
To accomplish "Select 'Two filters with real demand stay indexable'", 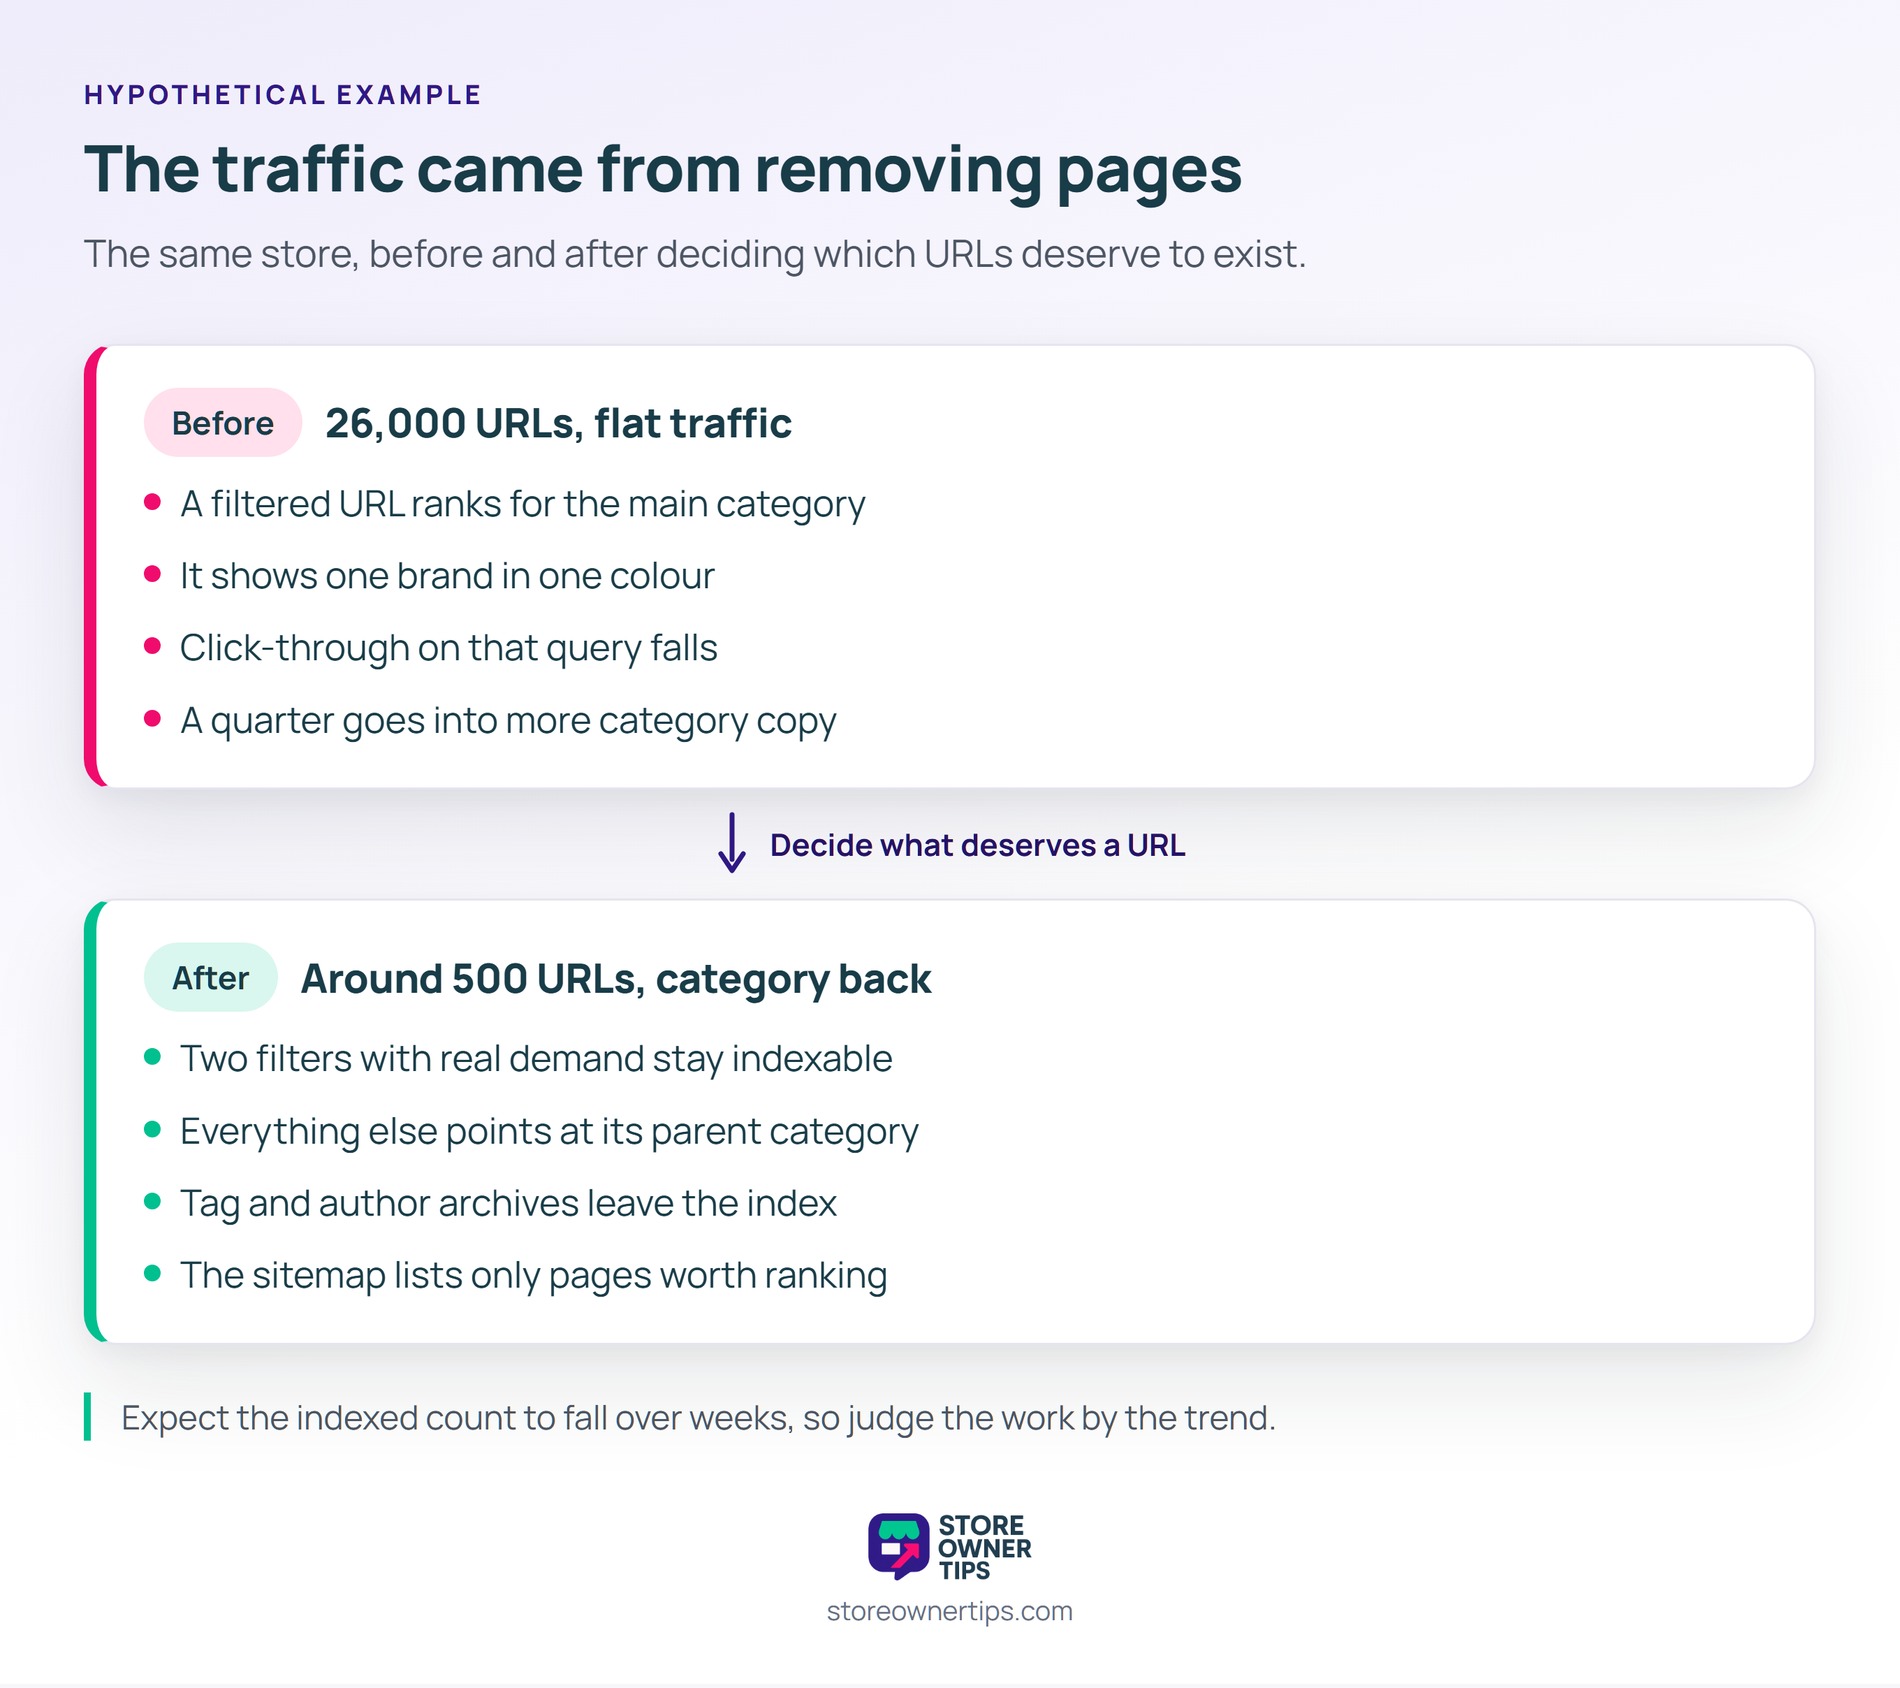I will [x=536, y=1059].
